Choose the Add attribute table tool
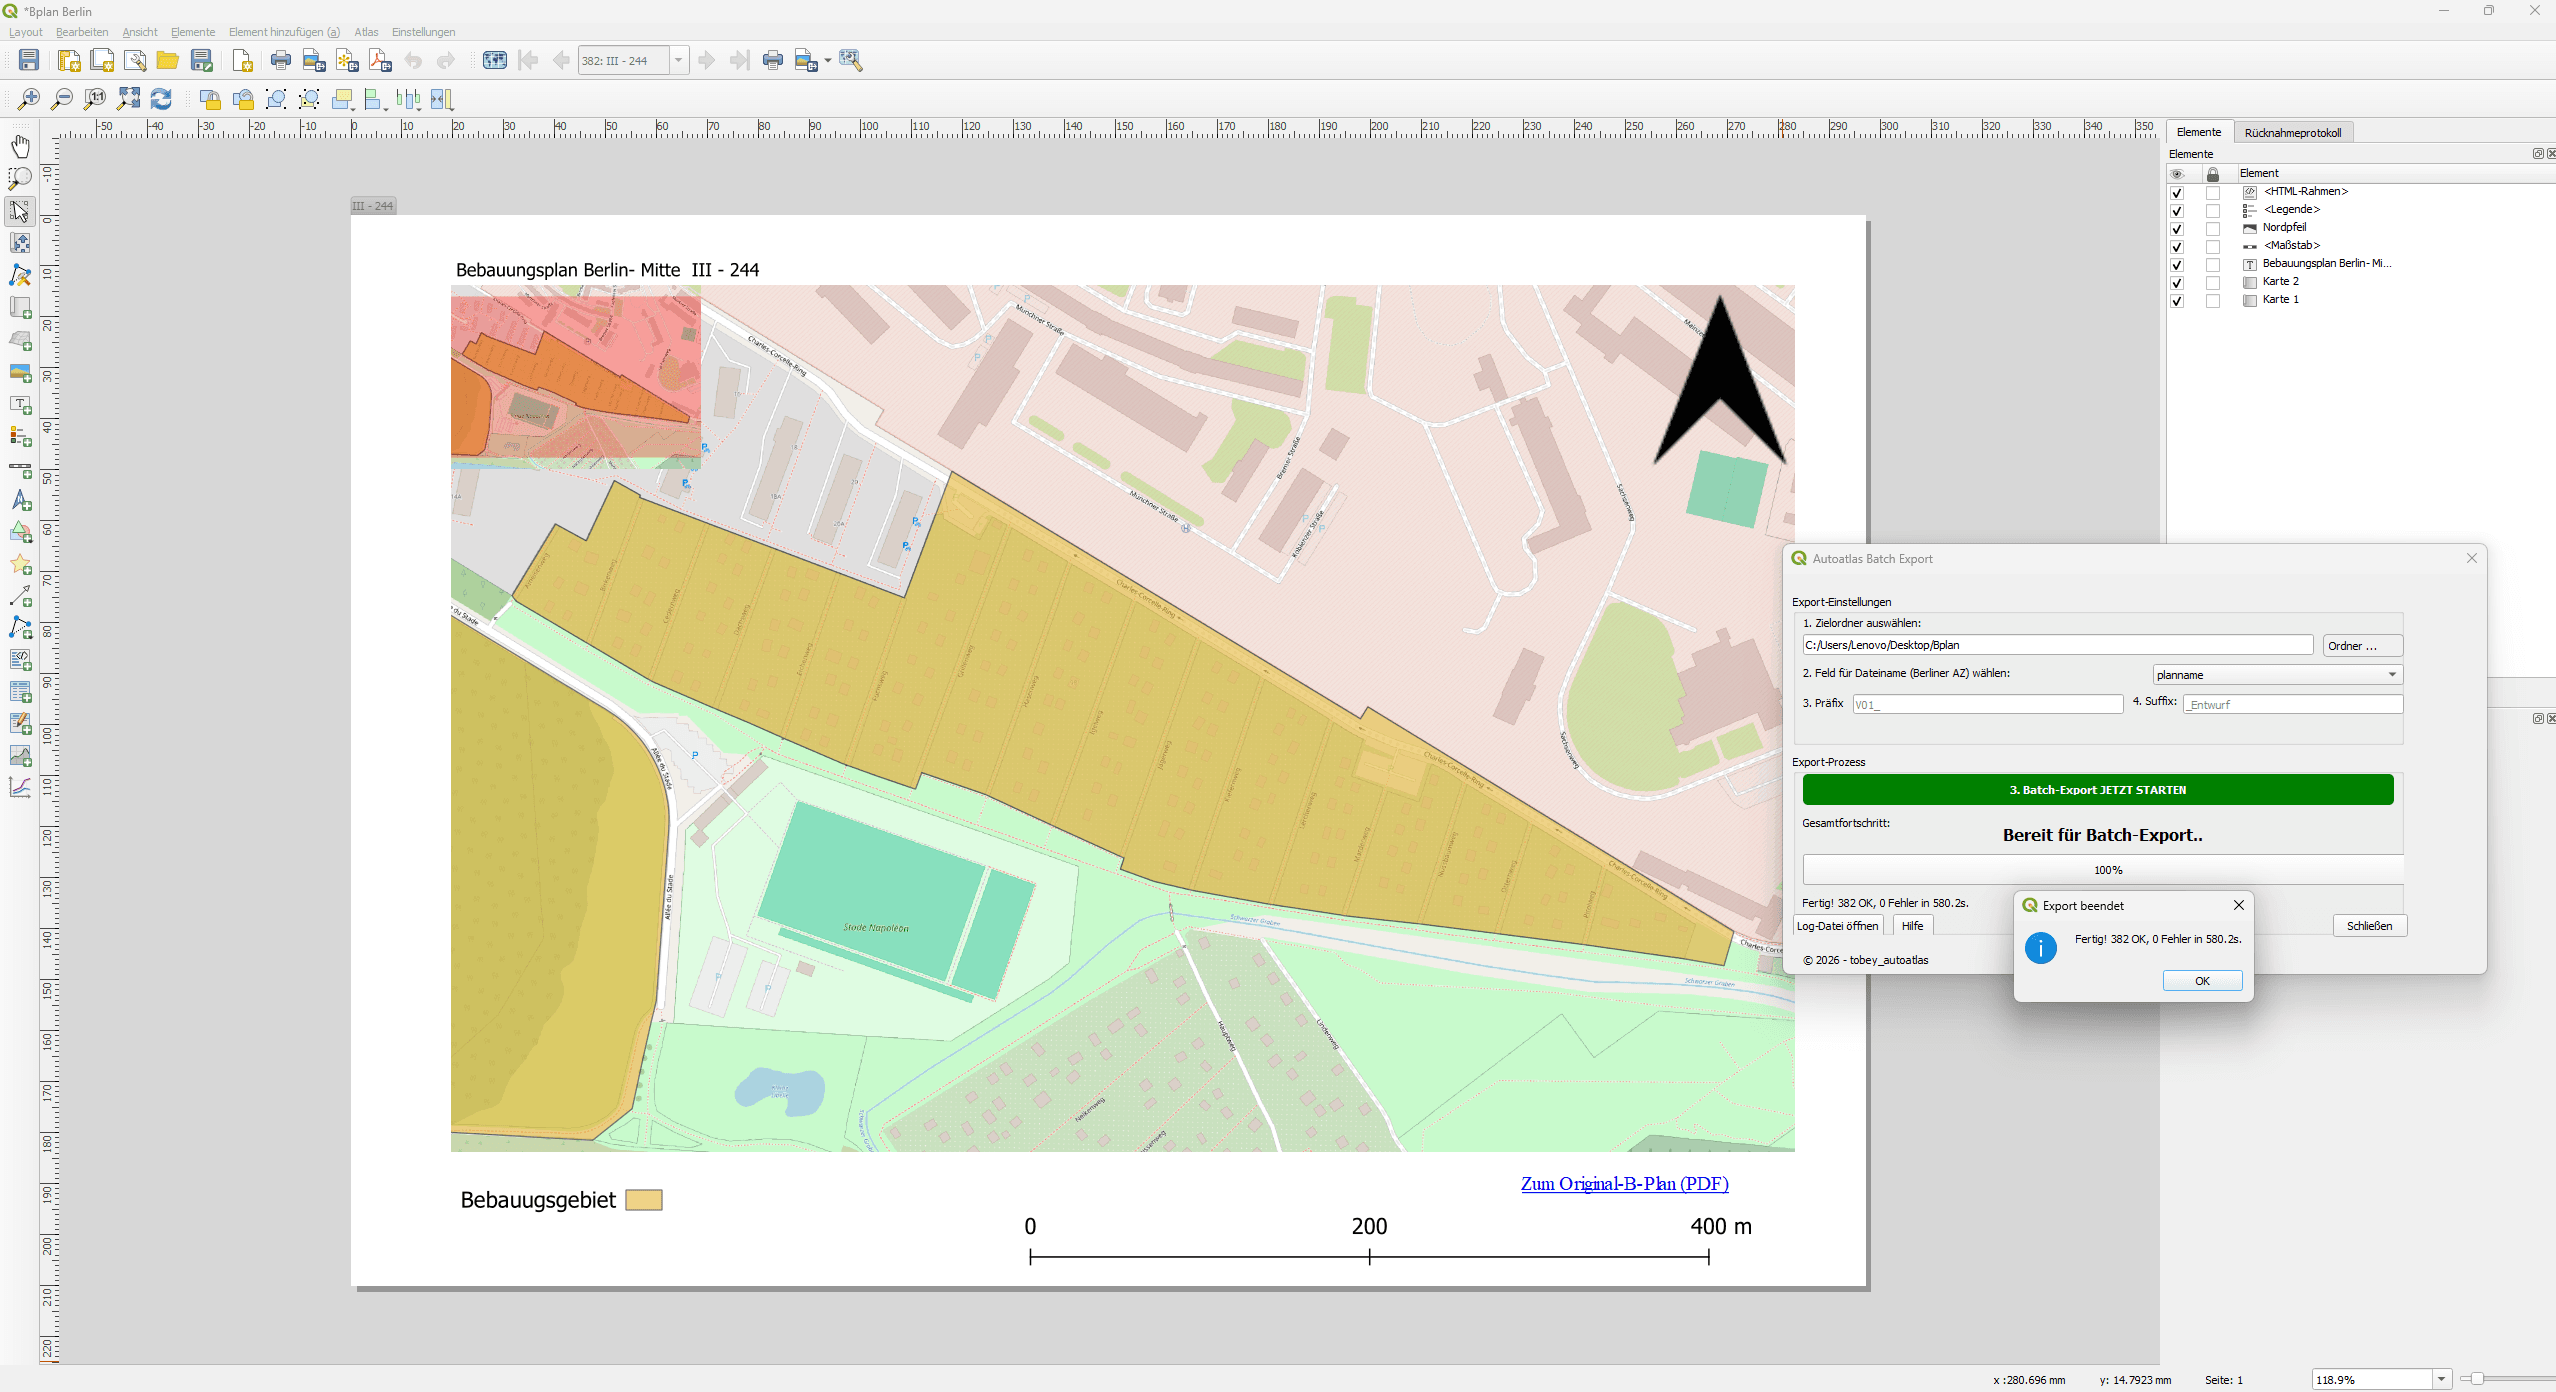 coord(20,692)
